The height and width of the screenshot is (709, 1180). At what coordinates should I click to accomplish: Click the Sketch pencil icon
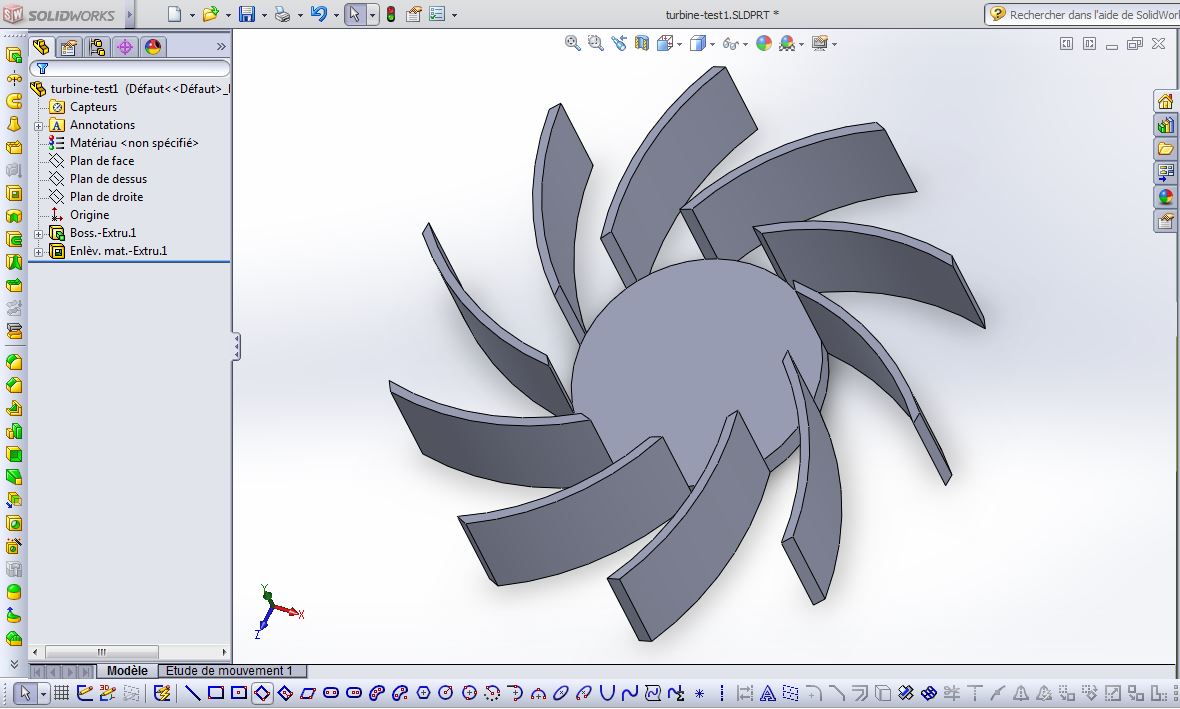pyautogui.click(x=84, y=692)
